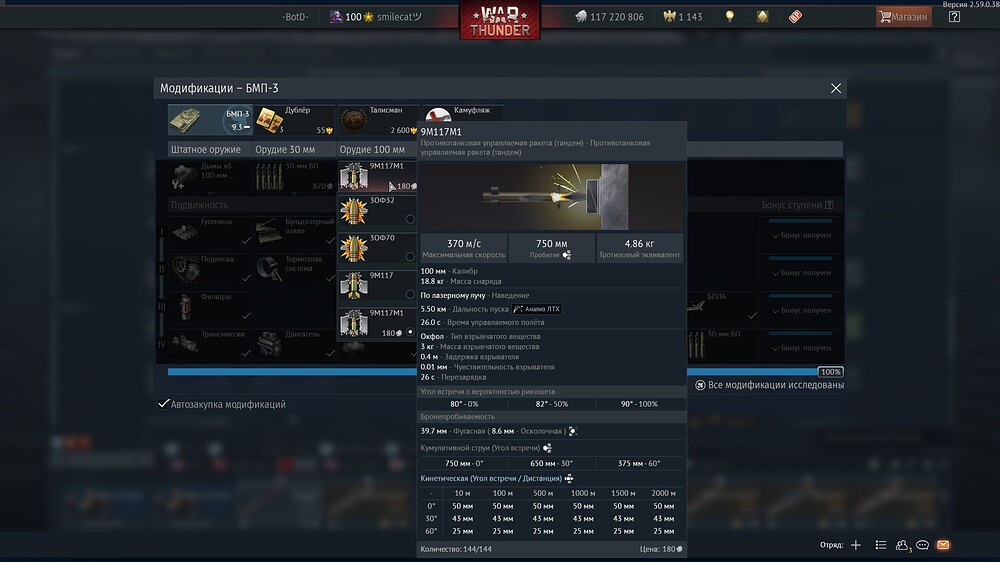Toggle Автозакупка модификаций checkbox
1000x562 pixels.
(x=164, y=404)
